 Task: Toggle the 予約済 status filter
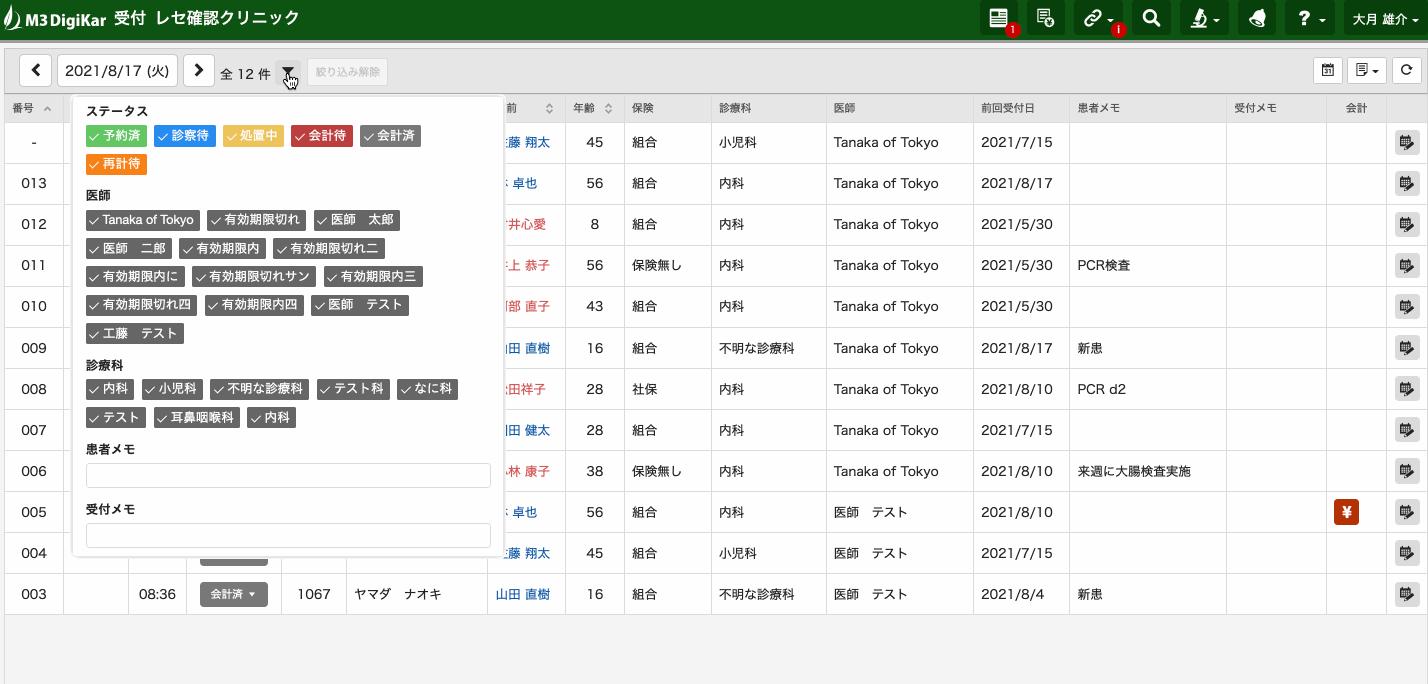pyautogui.click(x=116, y=136)
